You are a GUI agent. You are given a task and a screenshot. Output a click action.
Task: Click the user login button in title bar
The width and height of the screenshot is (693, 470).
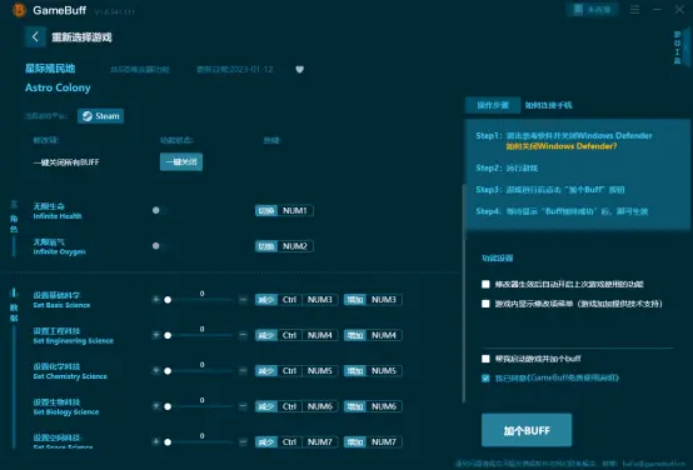click(592, 10)
